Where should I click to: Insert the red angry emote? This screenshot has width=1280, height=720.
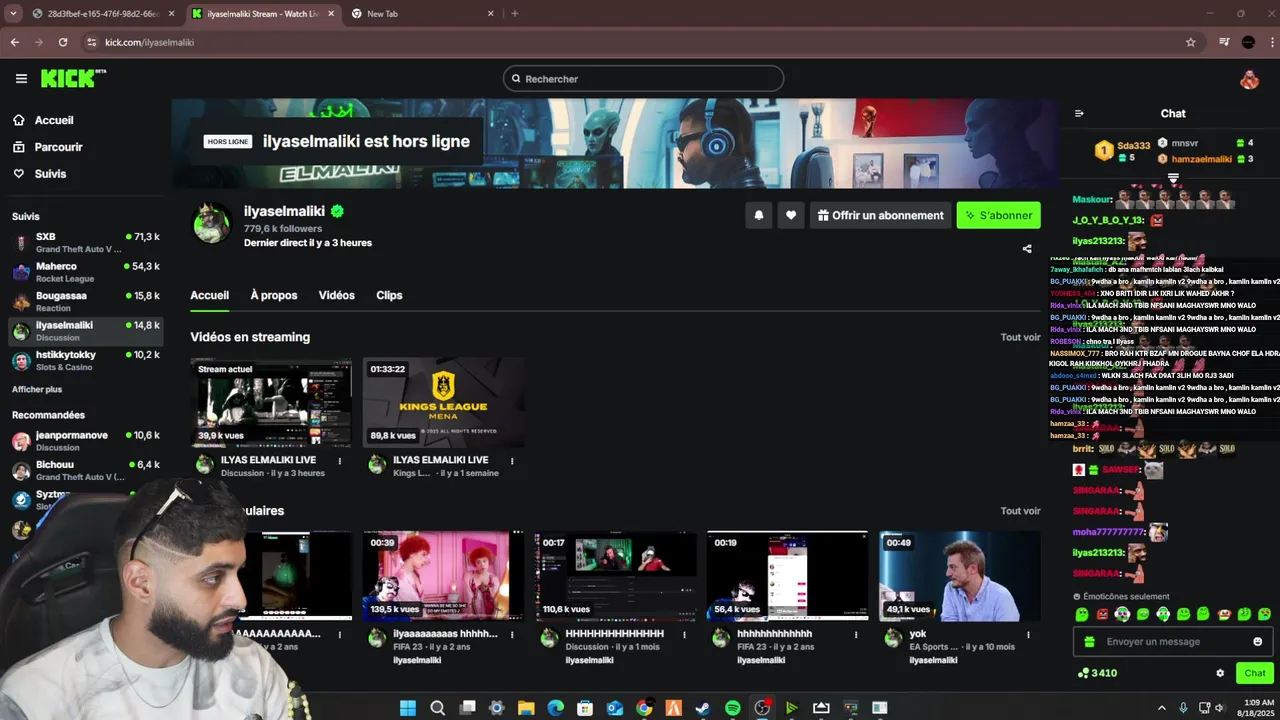pyautogui.click(x=1102, y=614)
